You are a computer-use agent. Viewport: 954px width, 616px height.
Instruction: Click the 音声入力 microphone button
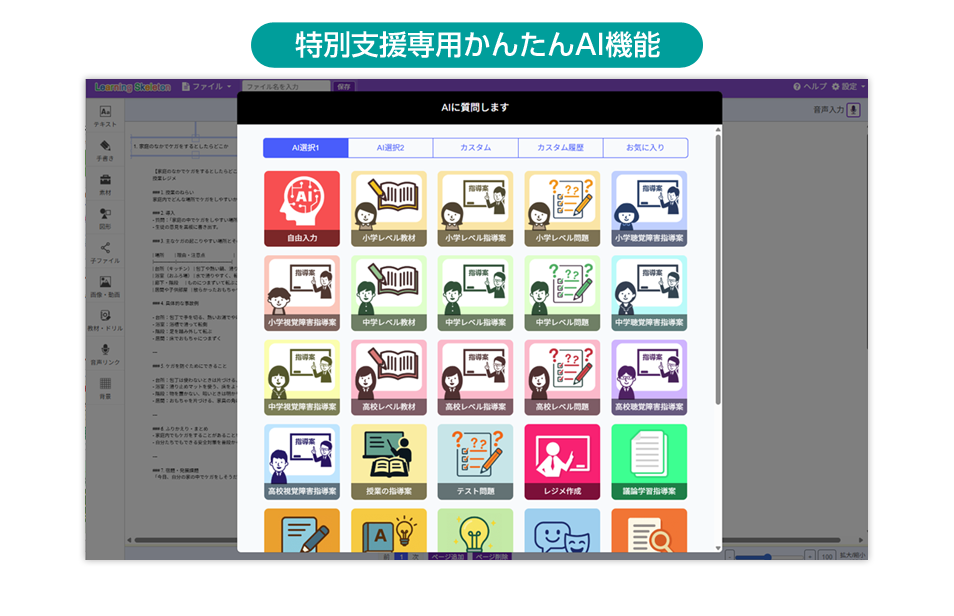tap(853, 110)
